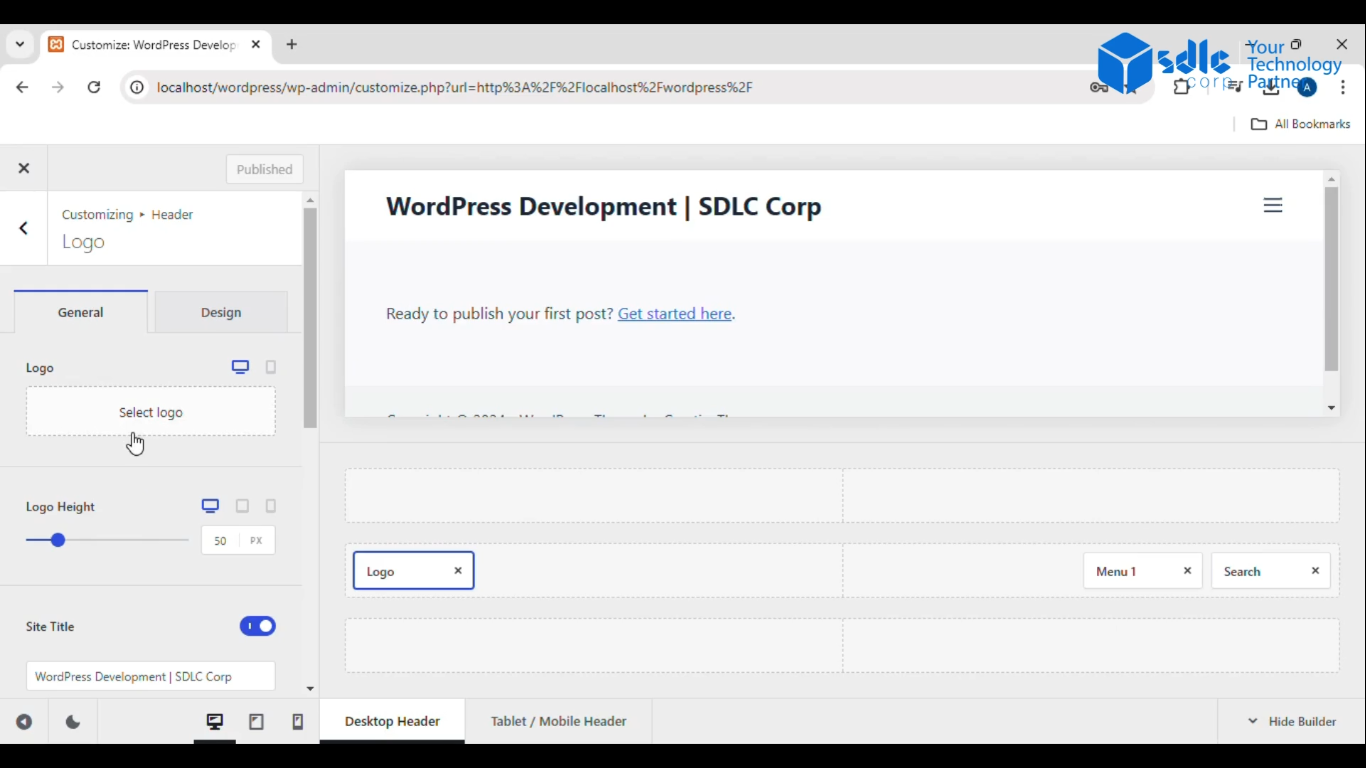This screenshot has width=1366, height=768.
Task: Select desktop device icon for Logo
Action: click(240, 367)
